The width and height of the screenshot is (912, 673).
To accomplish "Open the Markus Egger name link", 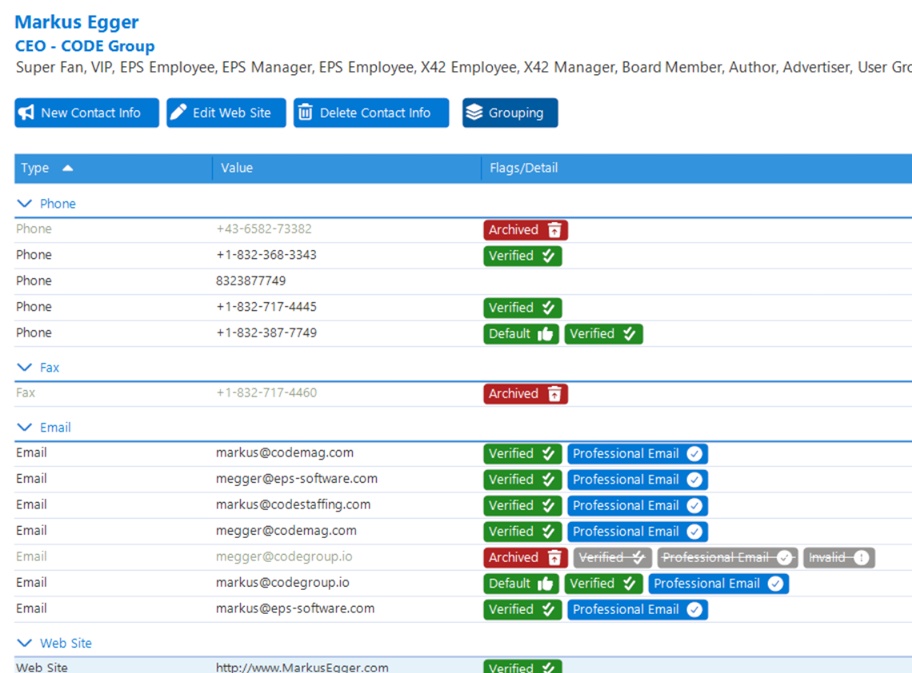I will pos(76,22).
